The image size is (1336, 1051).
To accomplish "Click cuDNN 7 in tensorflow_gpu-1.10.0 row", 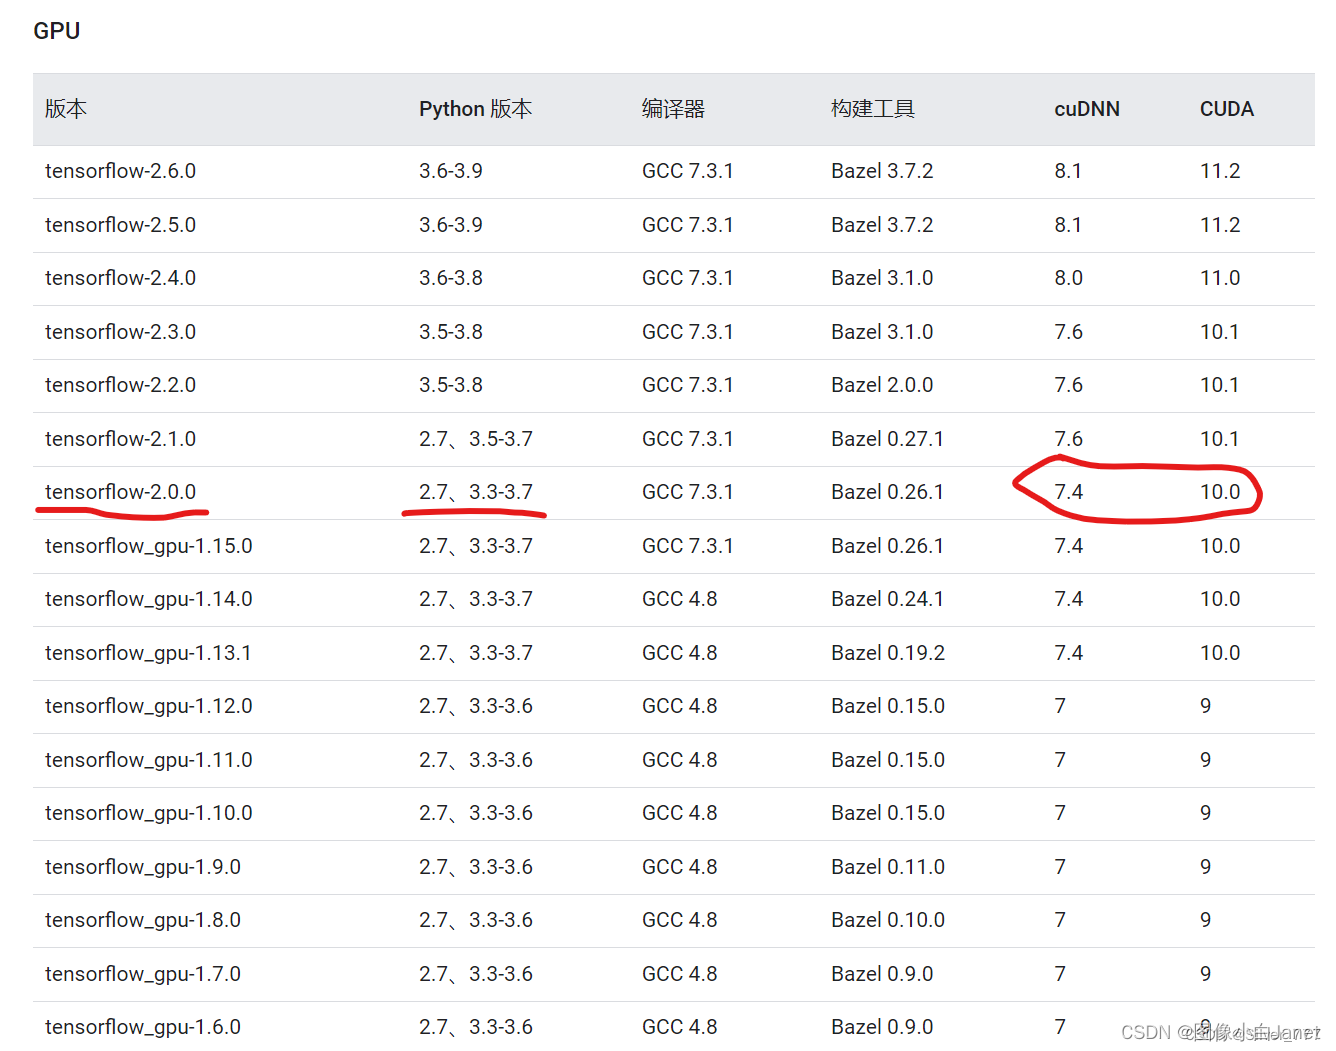I will (1060, 813).
